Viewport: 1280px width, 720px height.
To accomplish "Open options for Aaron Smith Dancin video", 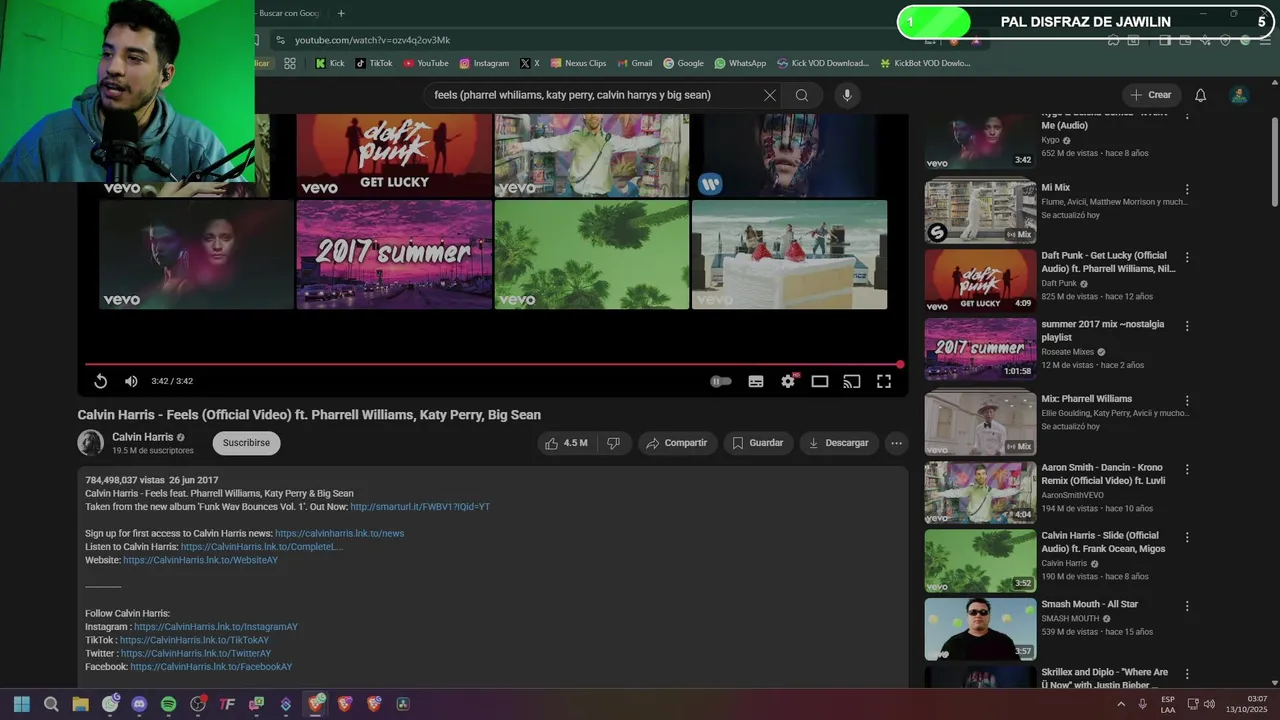I will click(x=1187, y=468).
